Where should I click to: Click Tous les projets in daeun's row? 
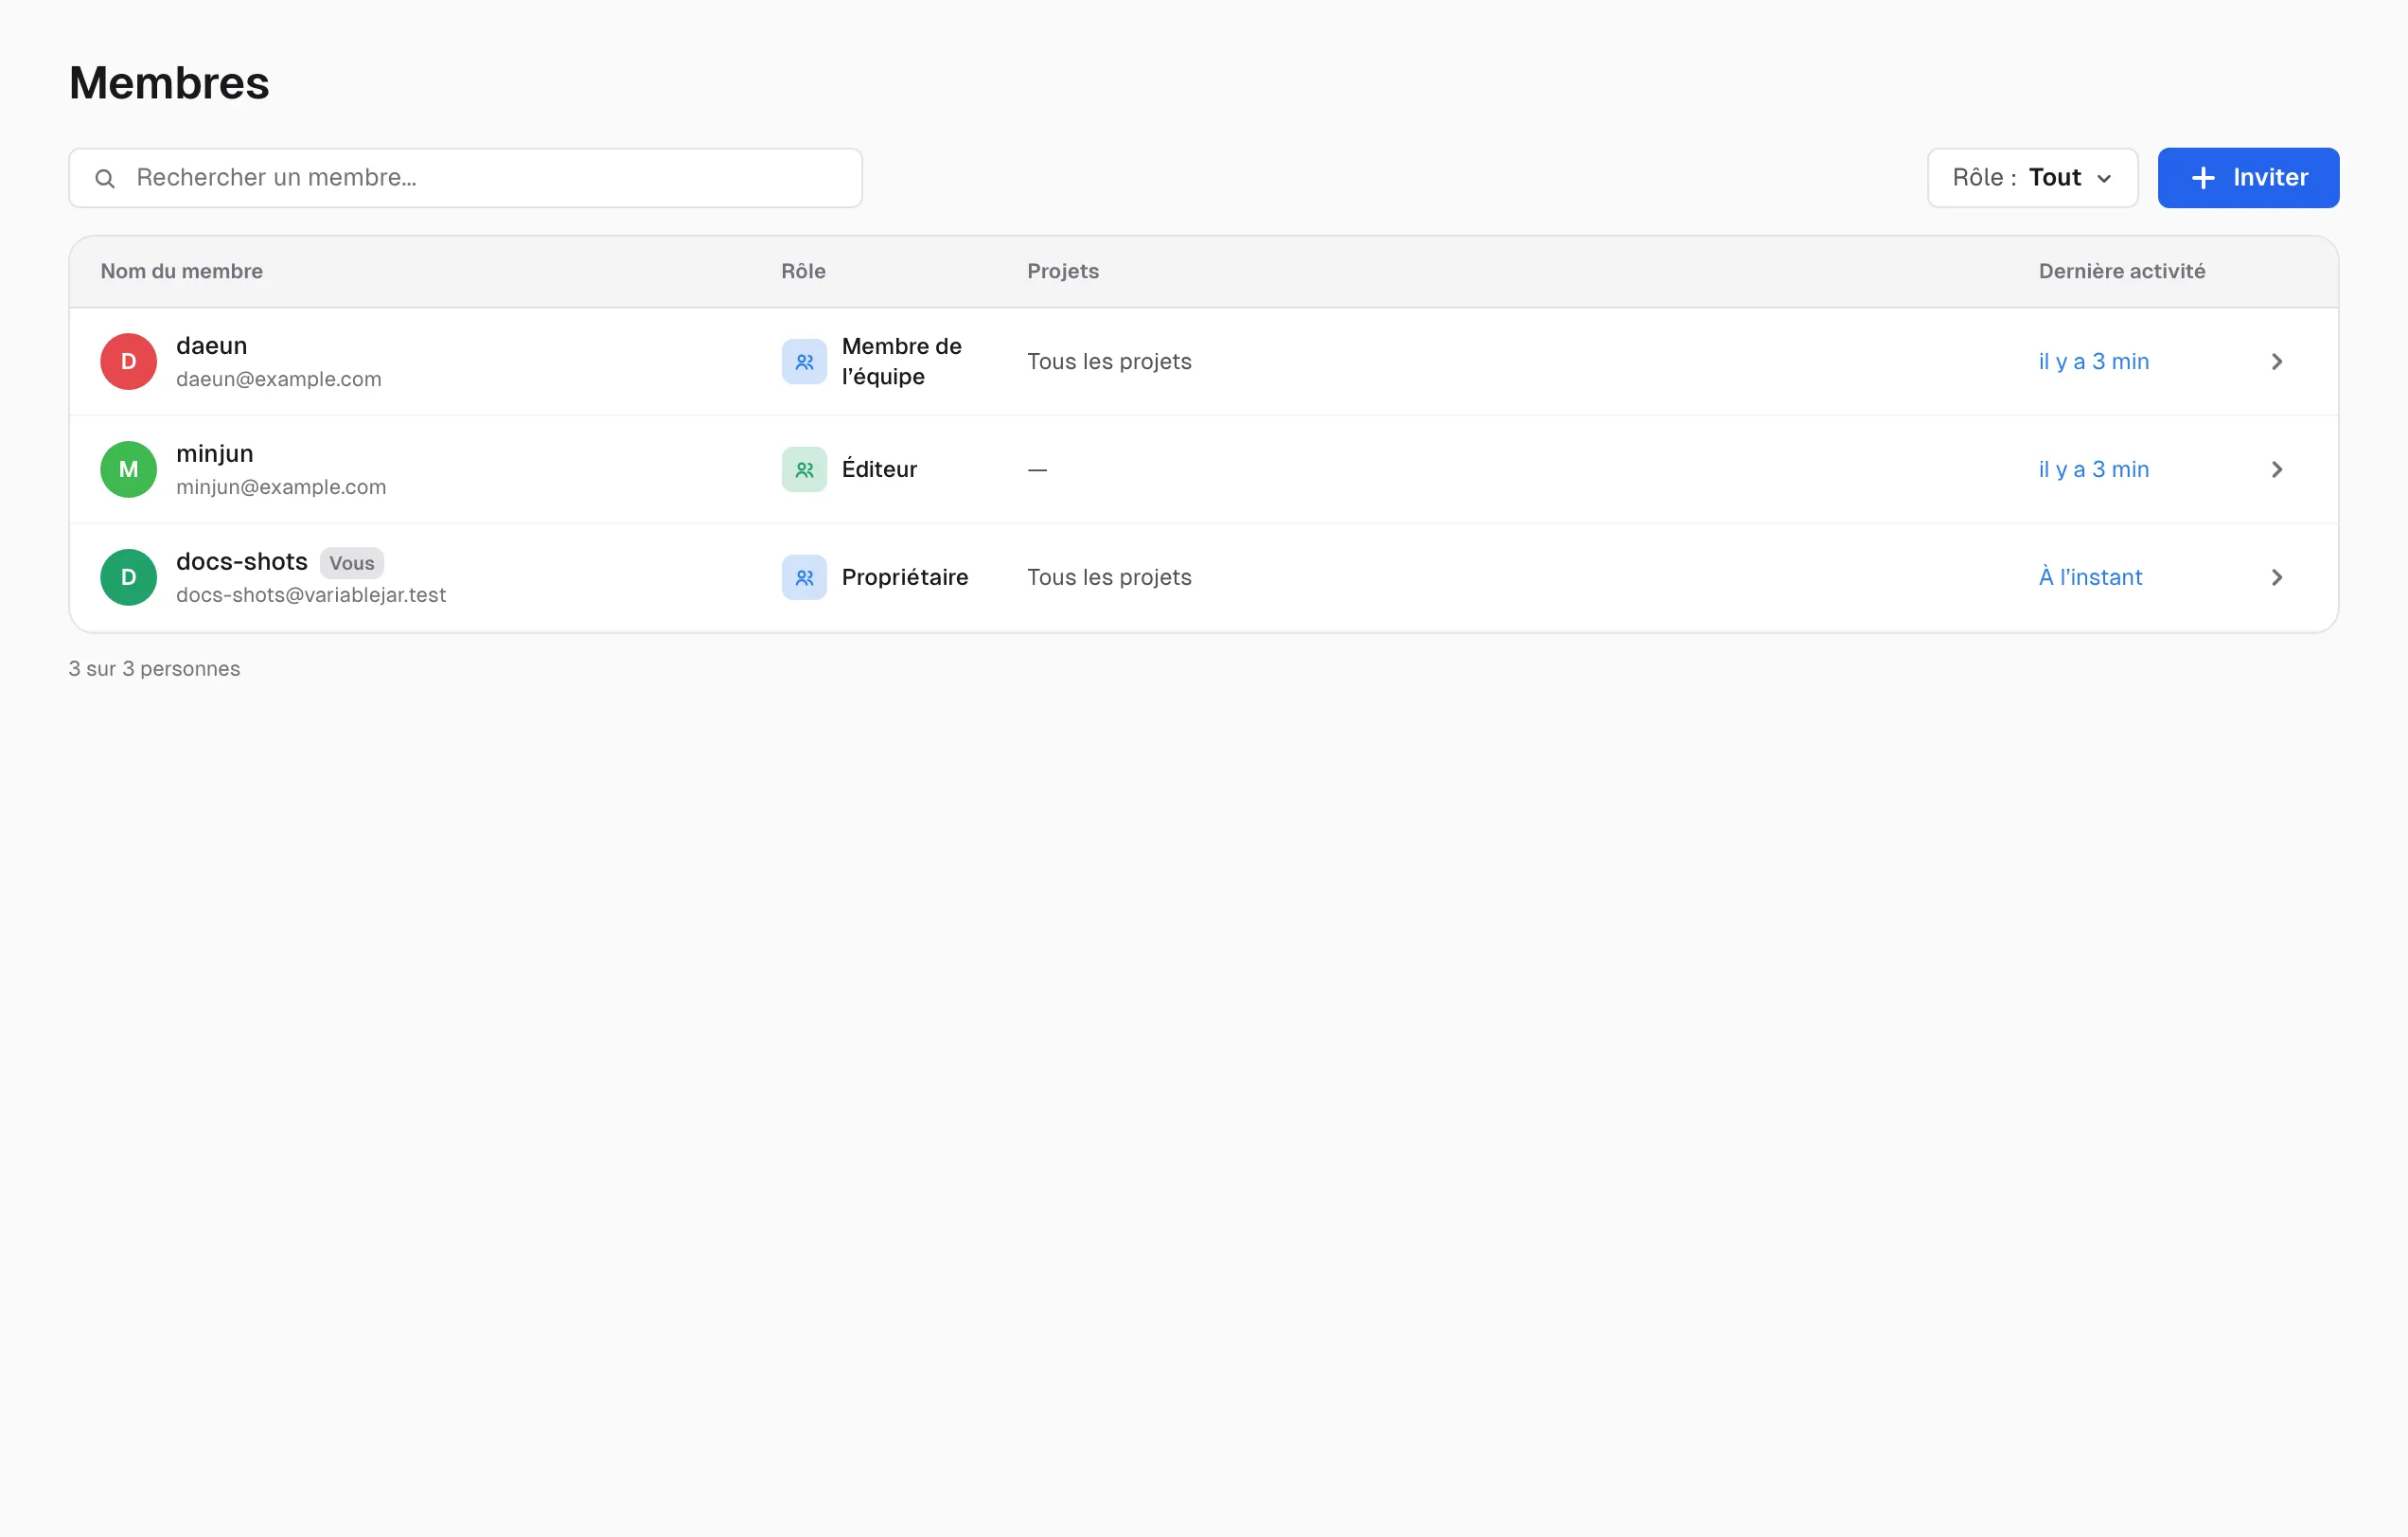(x=1109, y=361)
